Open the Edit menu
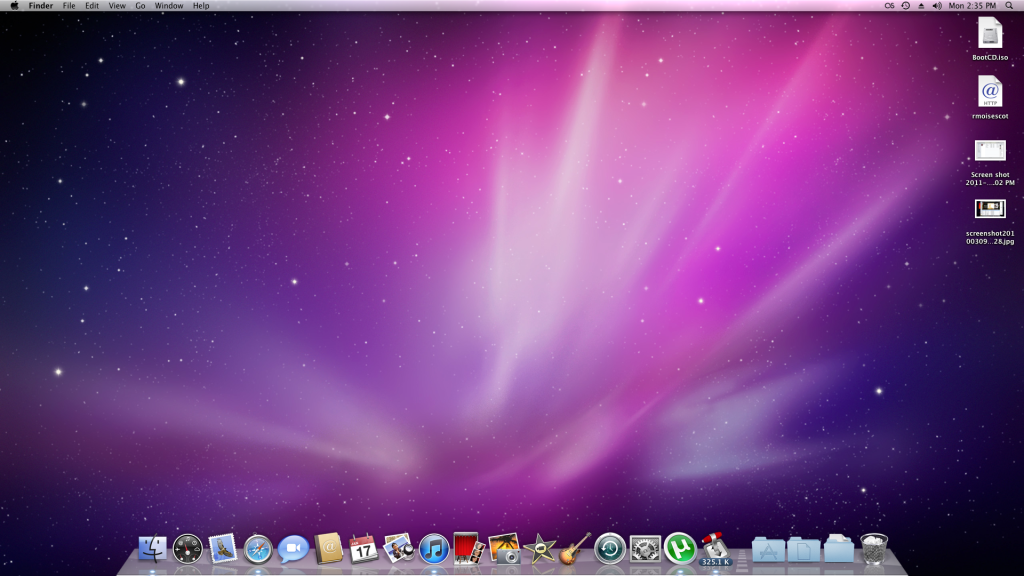Screen dimensions: 1024x576 [92, 6]
